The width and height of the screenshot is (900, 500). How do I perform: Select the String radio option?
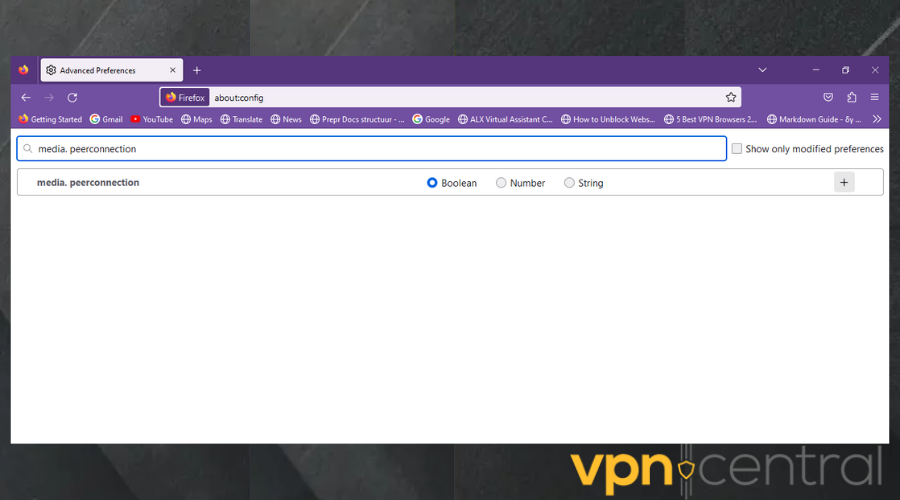tap(569, 183)
